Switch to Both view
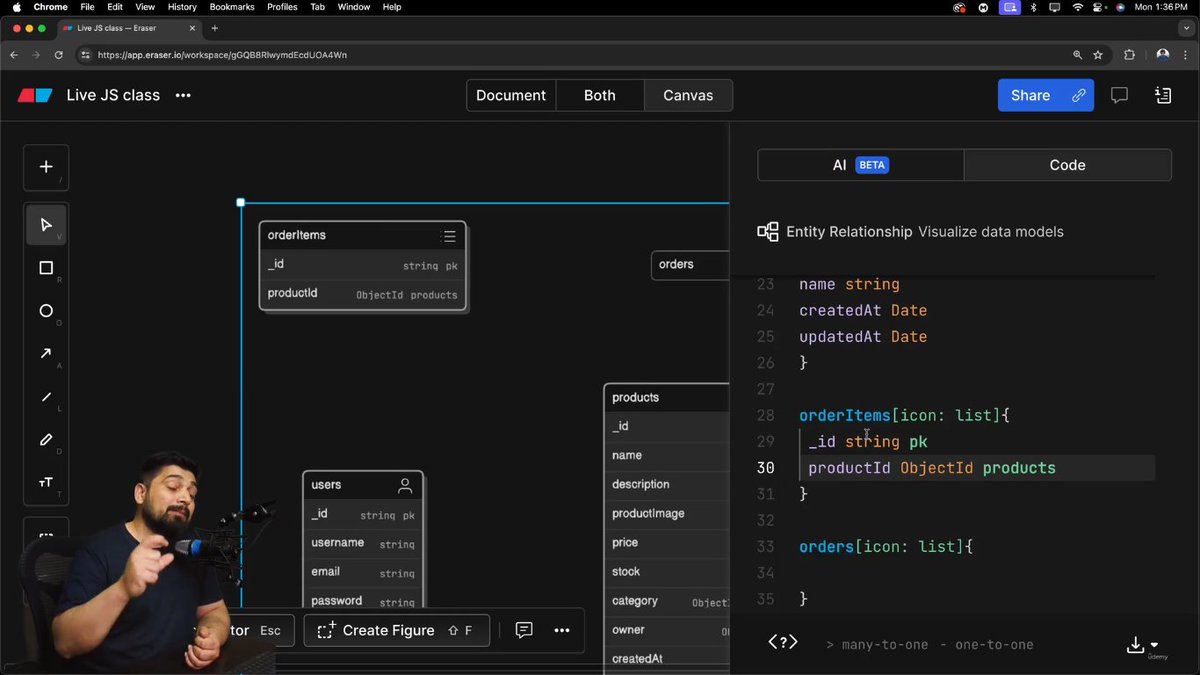This screenshot has width=1200, height=675. 600,95
